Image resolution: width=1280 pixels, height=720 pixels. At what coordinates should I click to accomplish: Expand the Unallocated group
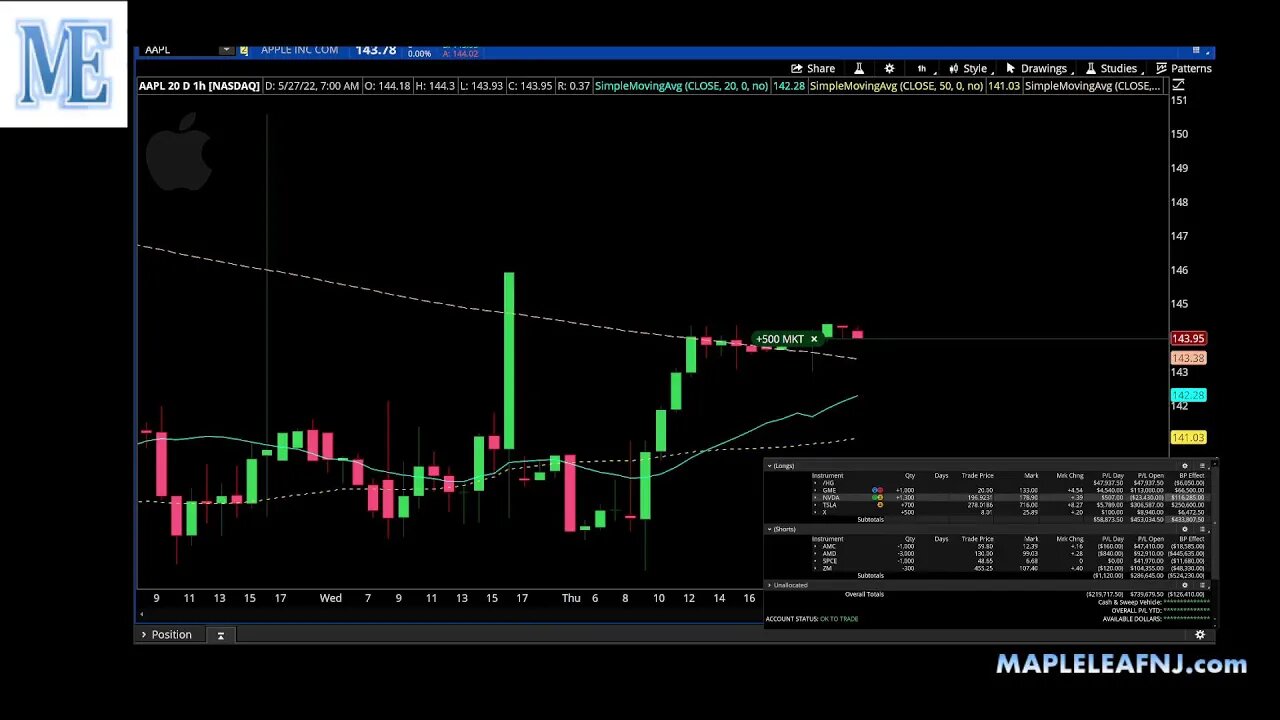coord(769,585)
